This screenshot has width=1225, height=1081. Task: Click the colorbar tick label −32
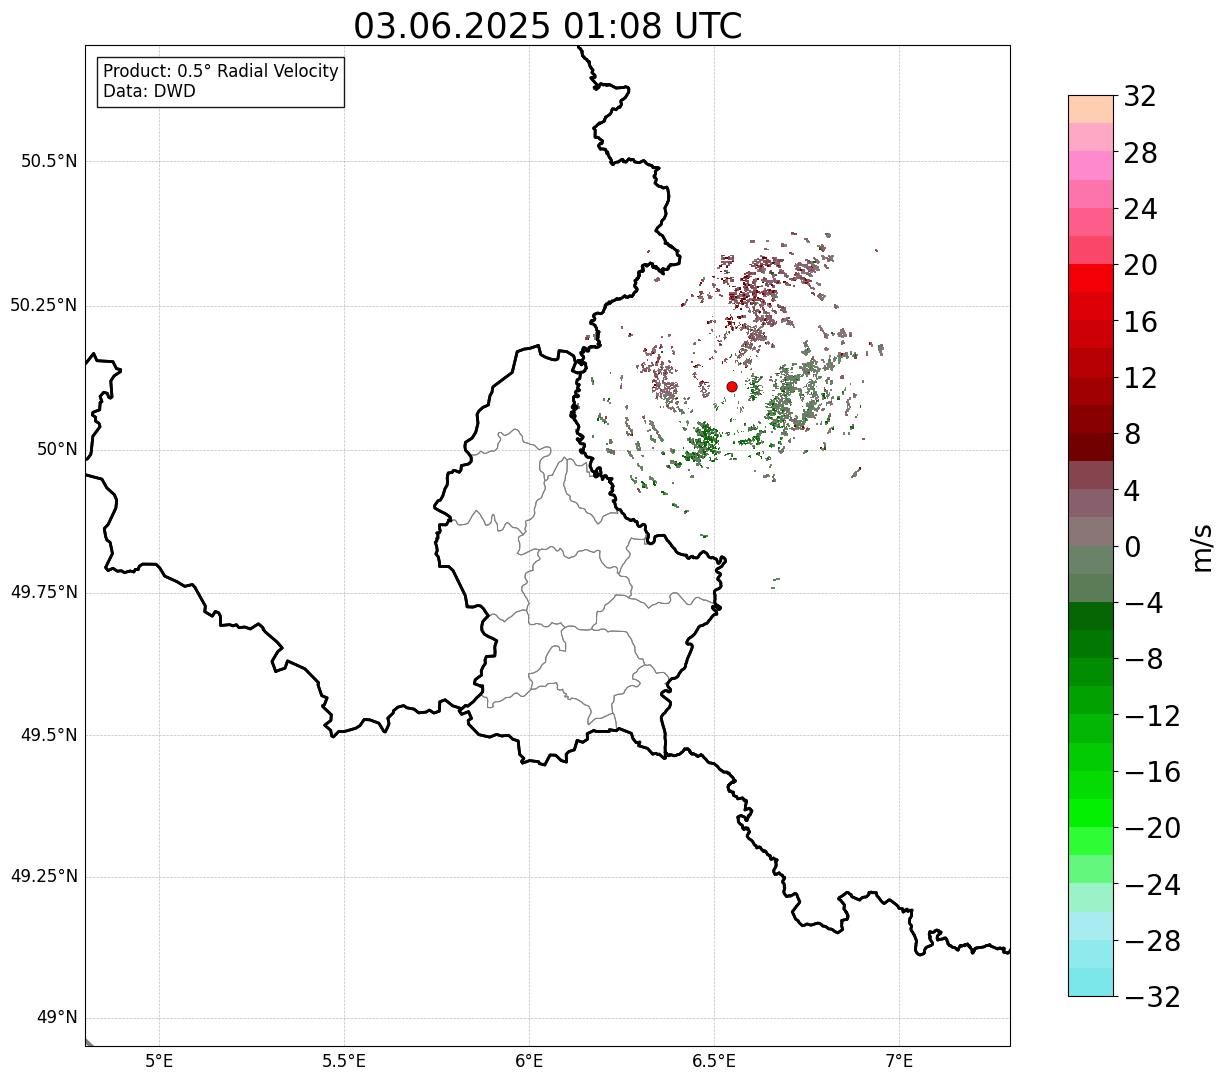[x=1151, y=997]
